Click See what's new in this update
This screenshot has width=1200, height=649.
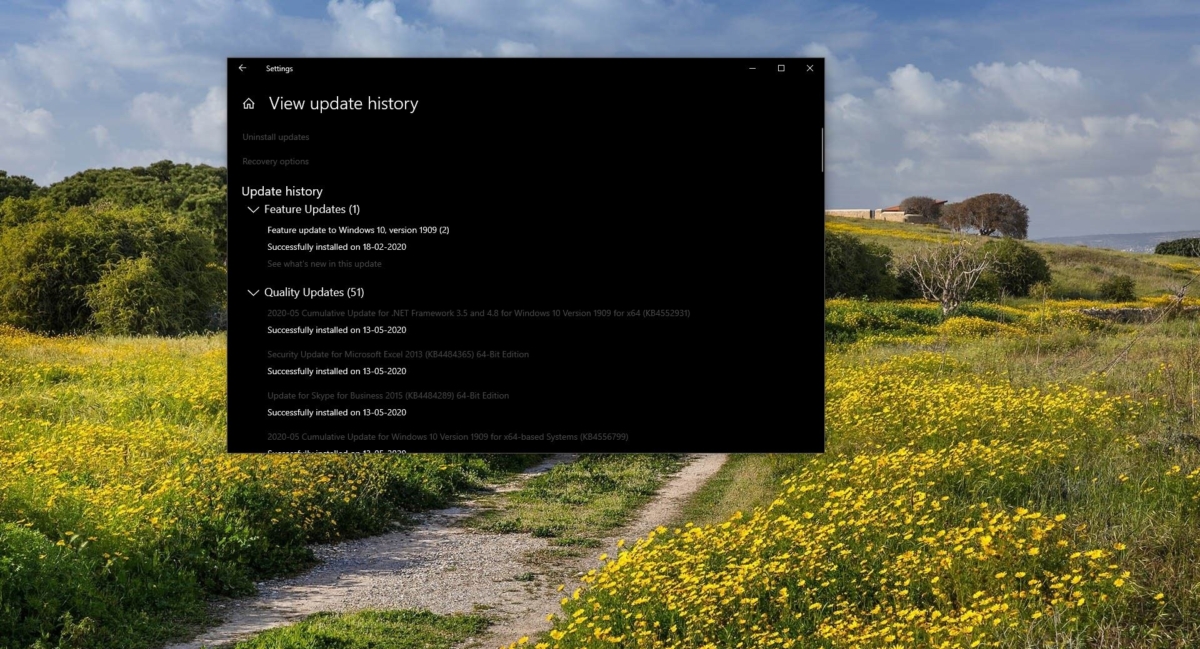point(324,264)
